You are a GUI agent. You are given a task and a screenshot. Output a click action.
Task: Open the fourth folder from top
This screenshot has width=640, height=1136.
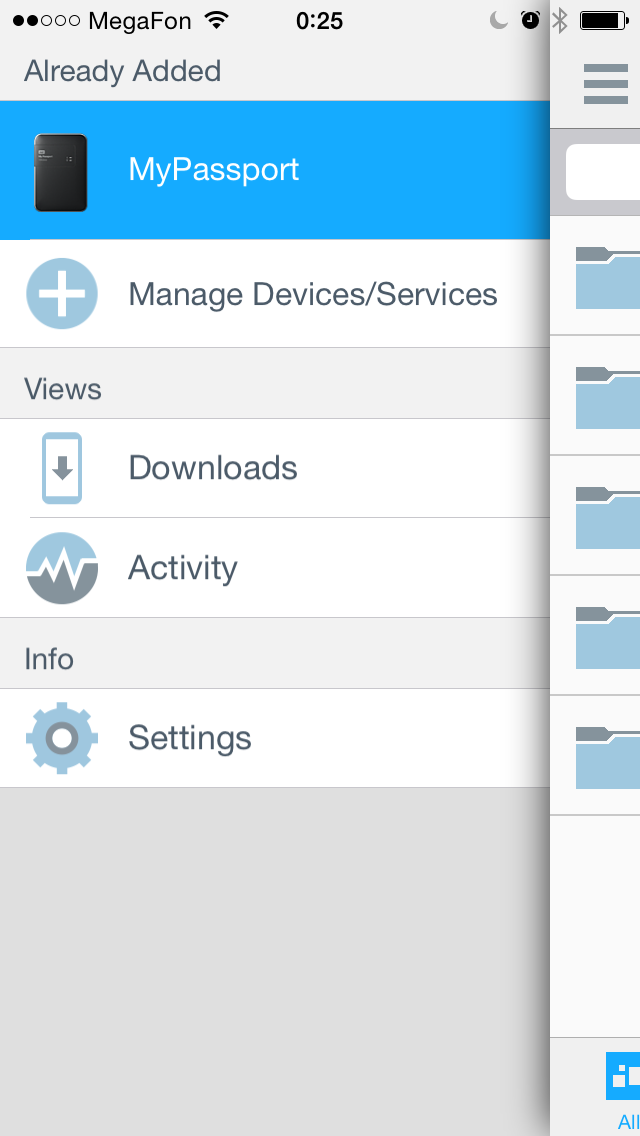pos(608,636)
